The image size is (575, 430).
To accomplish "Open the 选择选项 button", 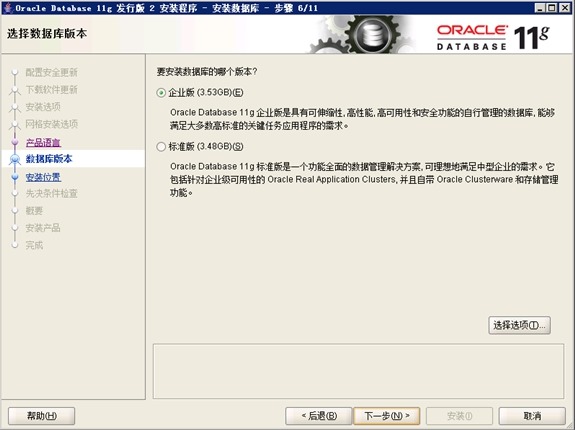I will (x=519, y=325).
